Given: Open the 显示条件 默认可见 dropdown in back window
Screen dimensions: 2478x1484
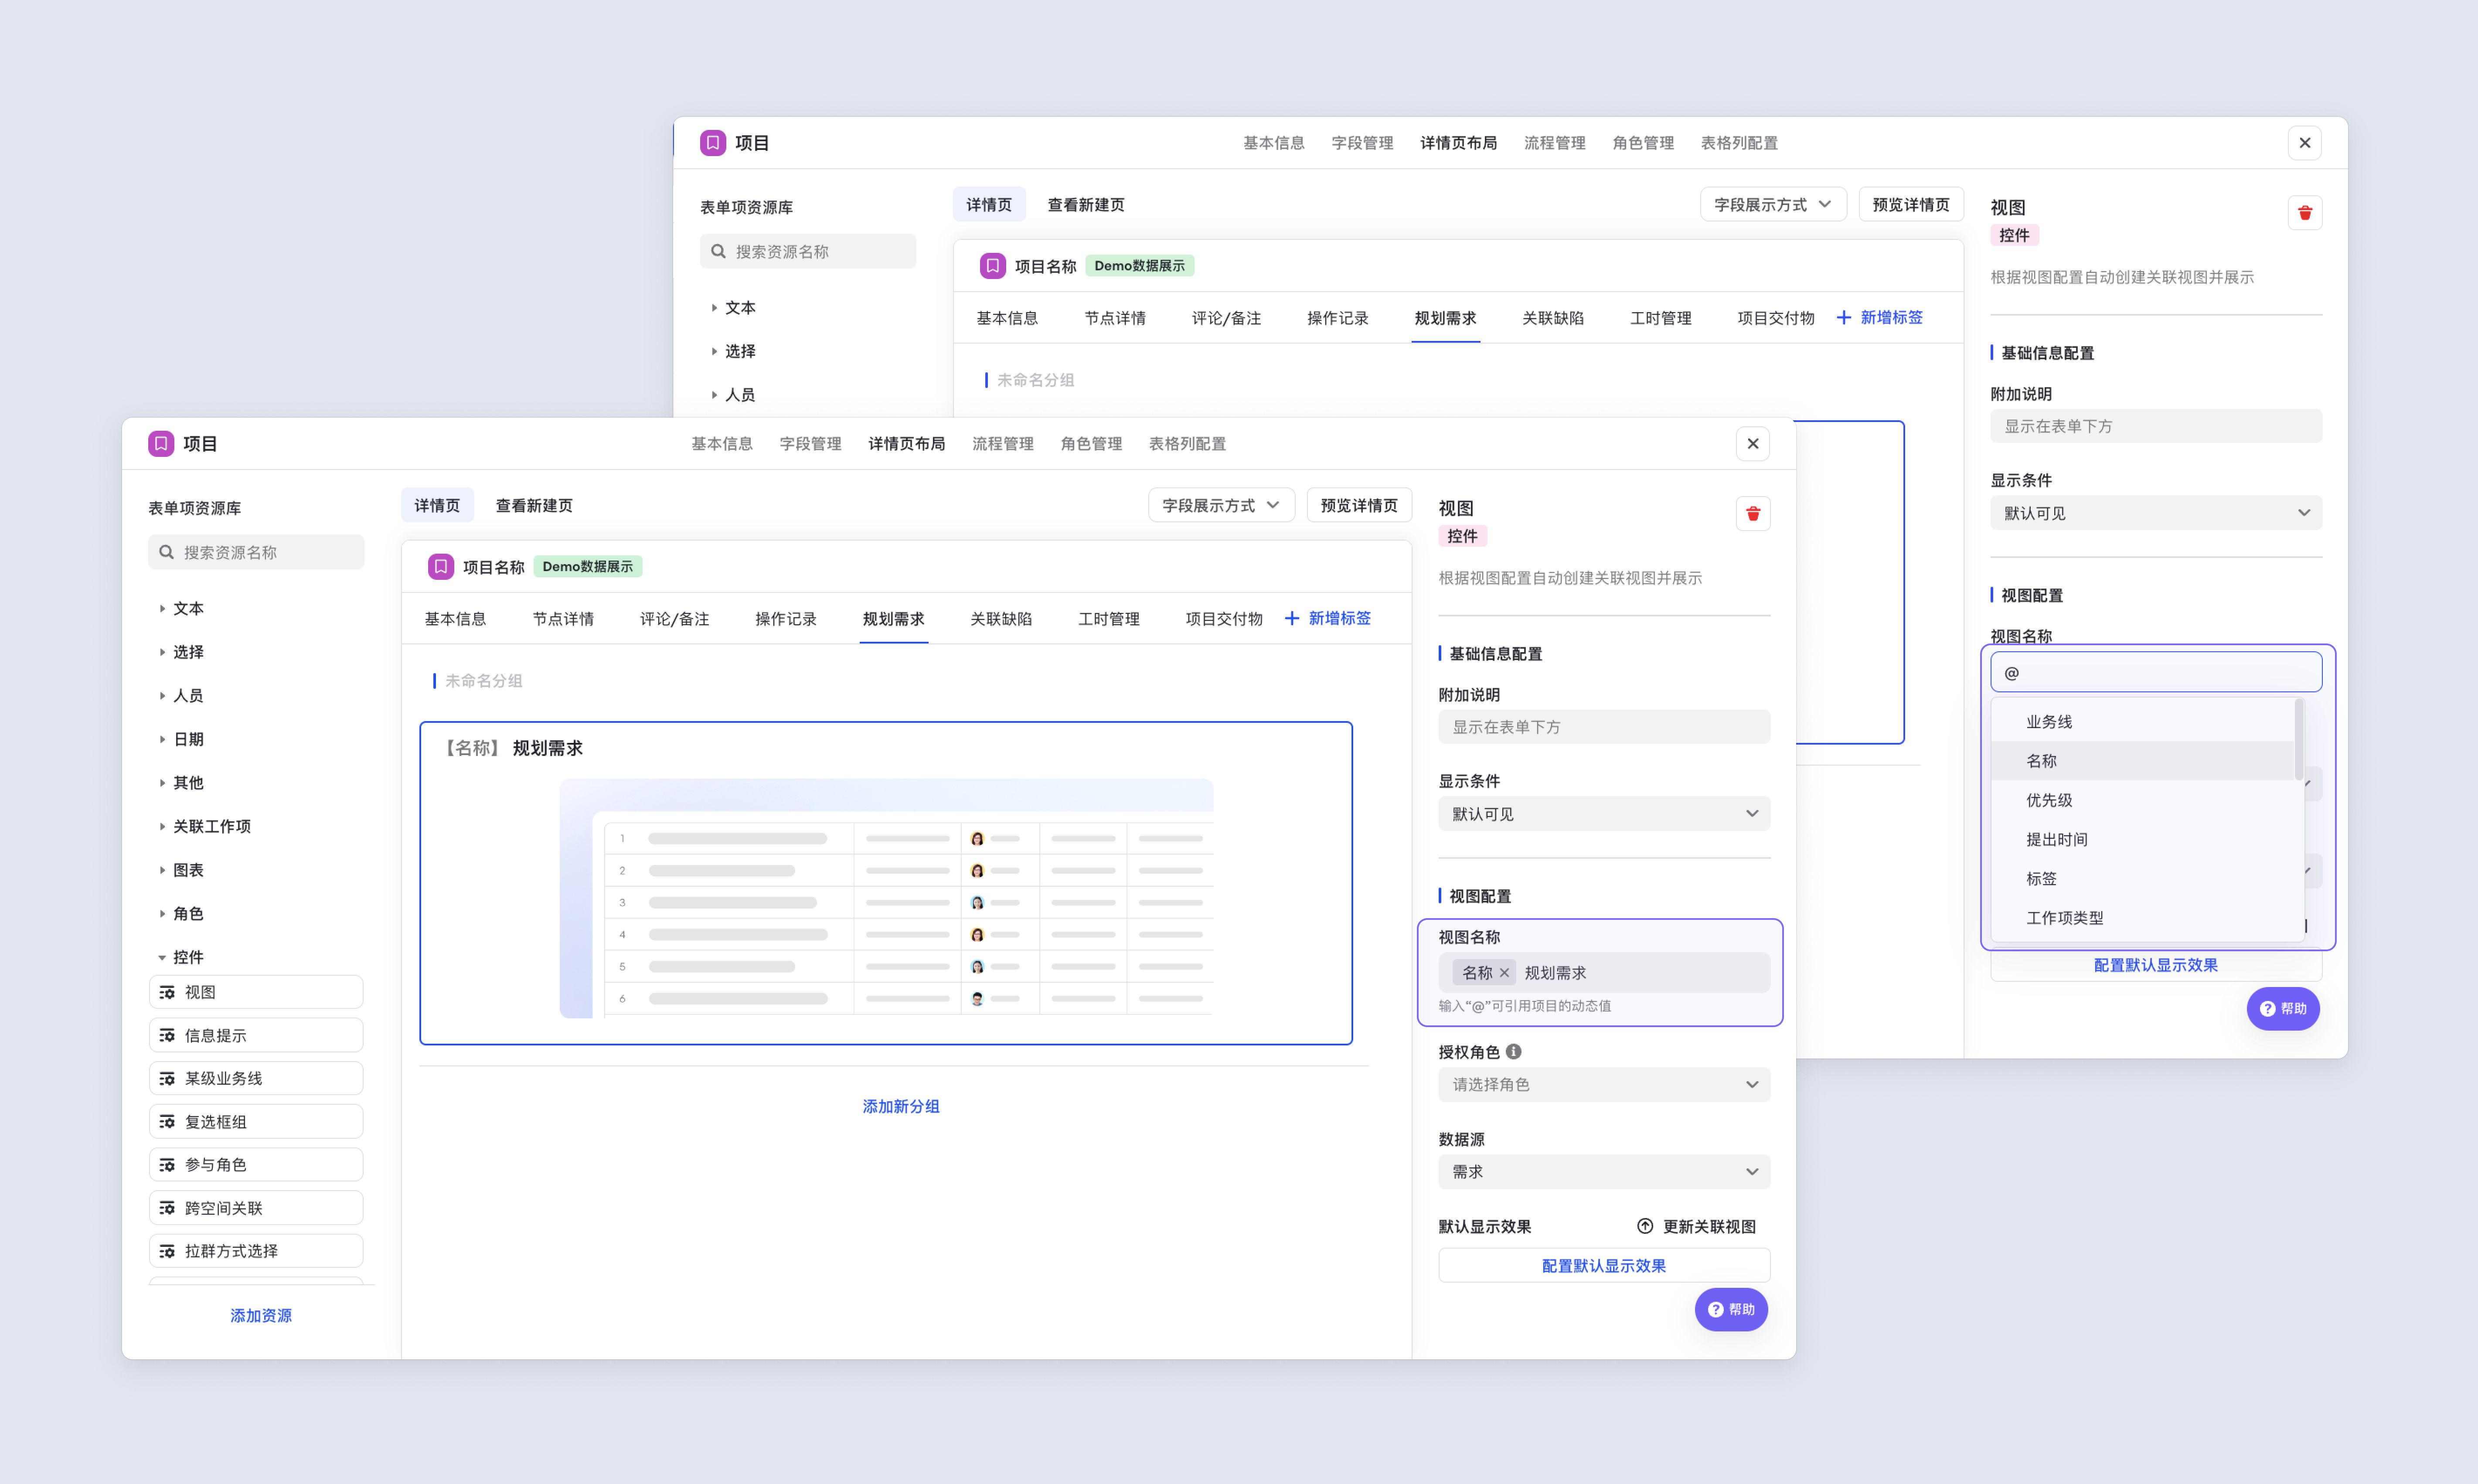Looking at the screenshot, I should pos(2155,513).
